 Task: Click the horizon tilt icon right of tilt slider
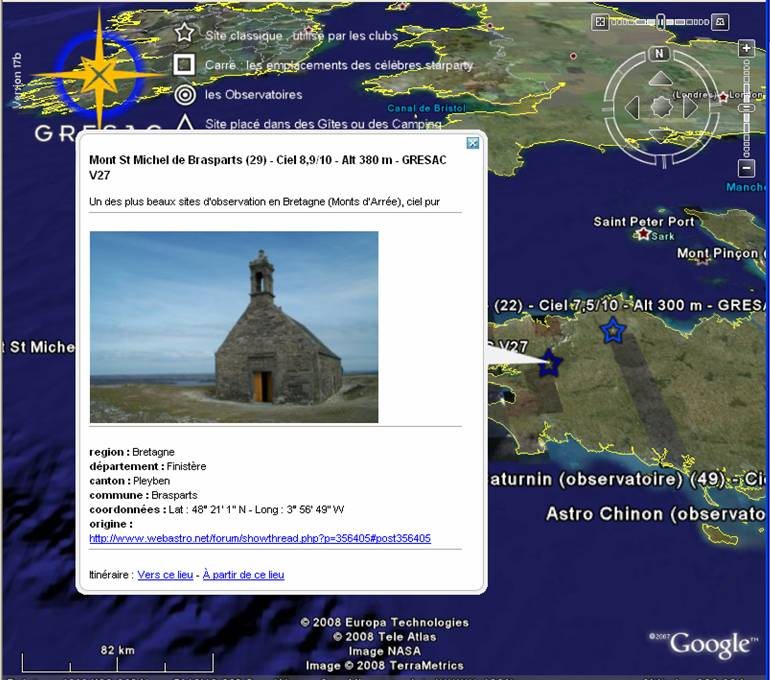[x=720, y=22]
